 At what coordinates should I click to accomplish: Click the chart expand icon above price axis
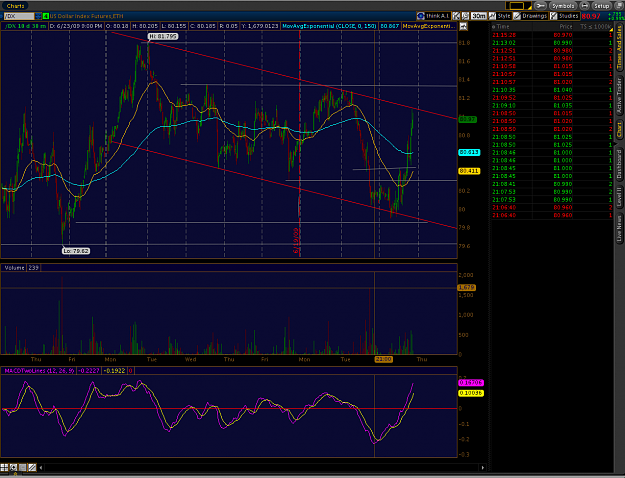click(463, 26)
